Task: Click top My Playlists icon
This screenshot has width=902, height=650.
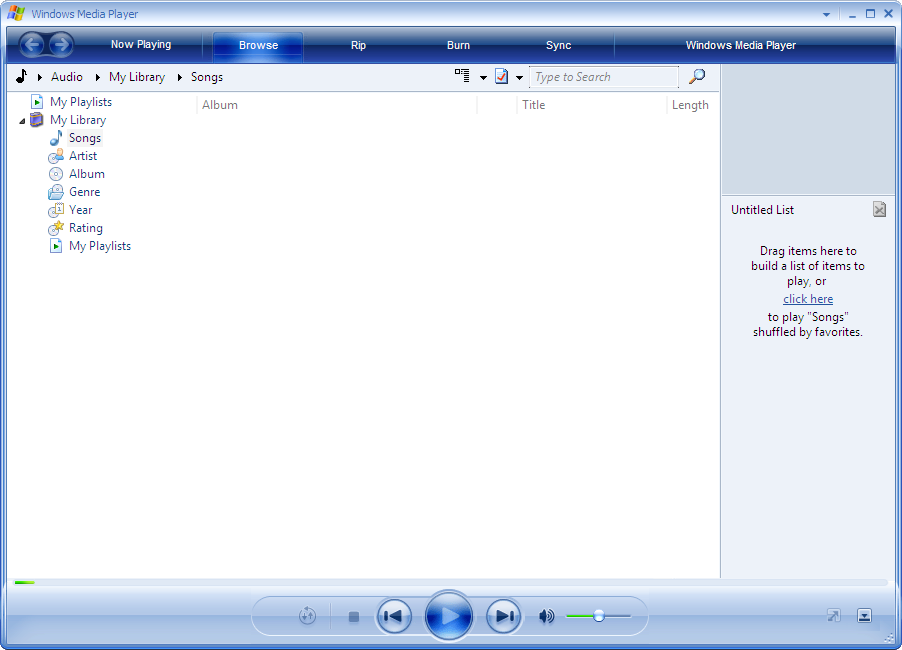Action: point(37,102)
